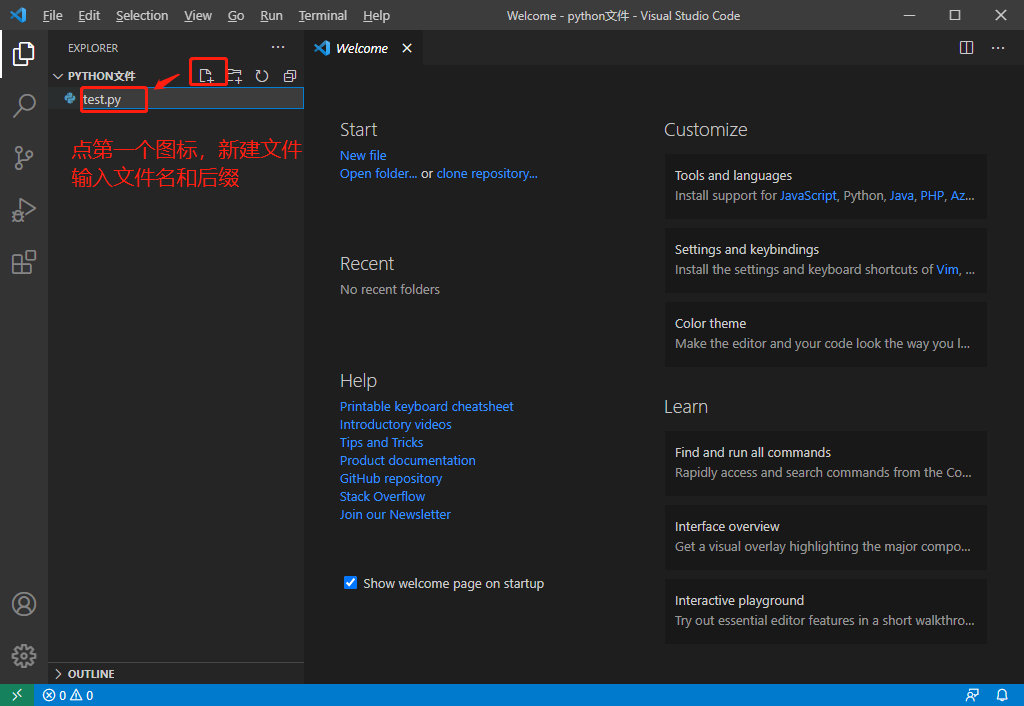Image resolution: width=1024 pixels, height=706 pixels.
Task: Open the Accounts menu icon
Action: click(x=24, y=604)
